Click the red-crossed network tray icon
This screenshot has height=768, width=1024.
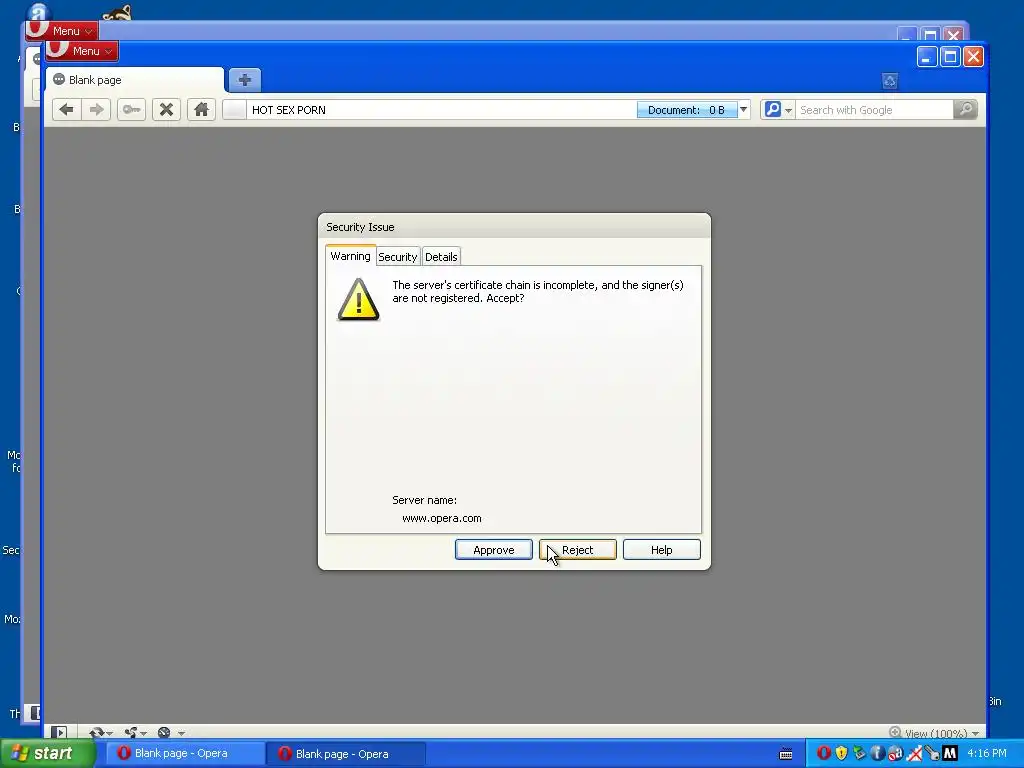914,753
